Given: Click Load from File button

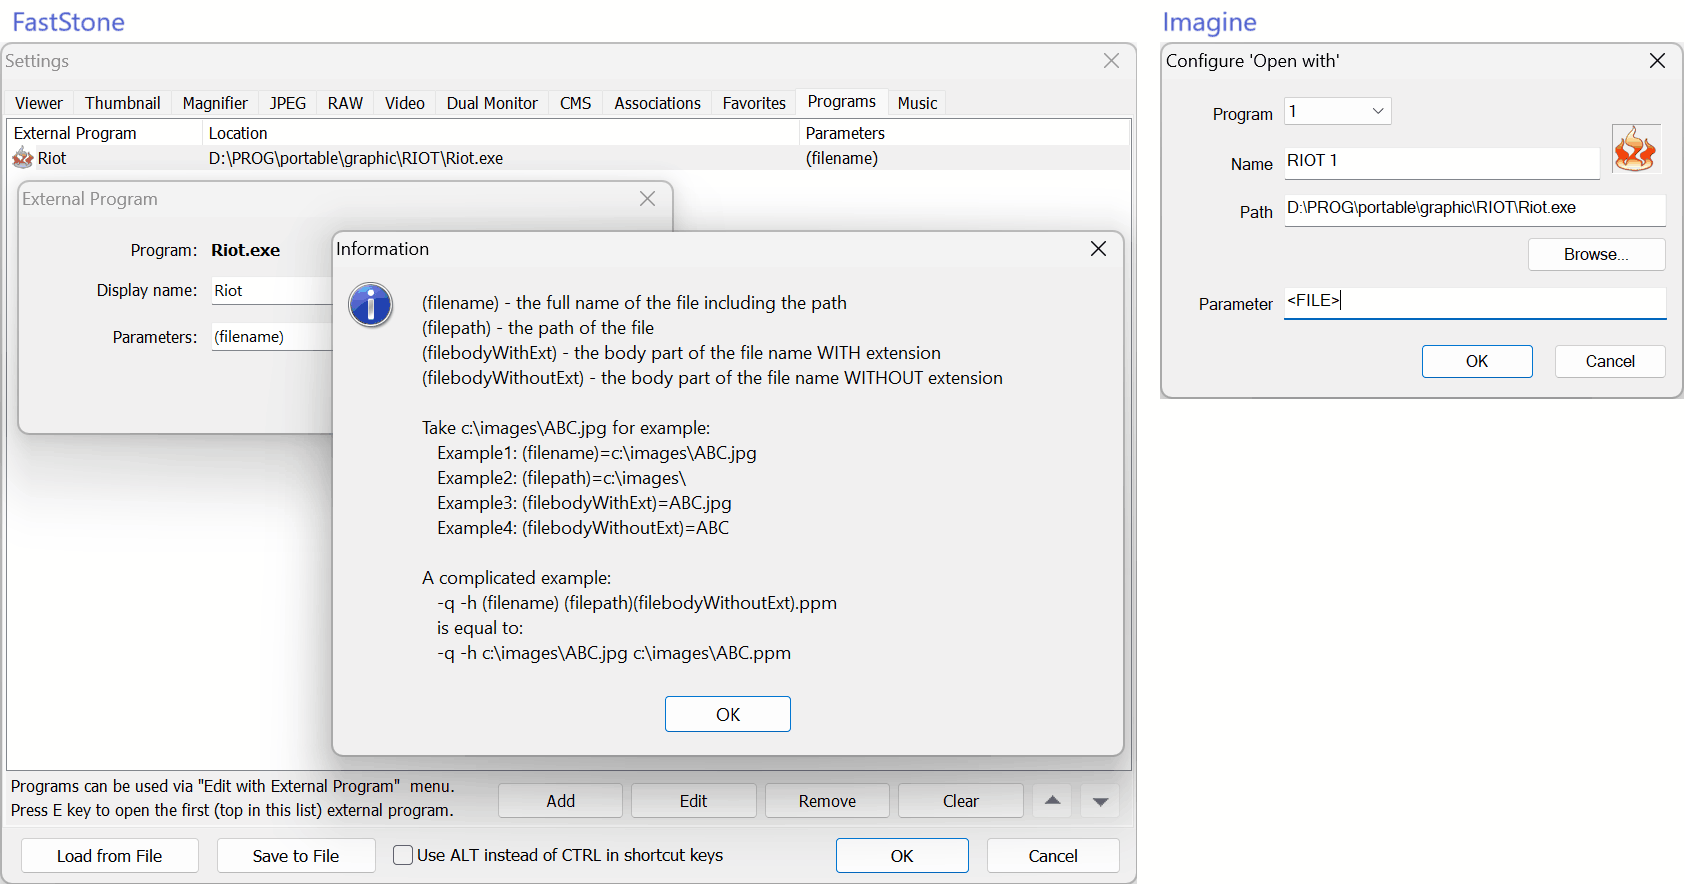Looking at the screenshot, I should tap(110, 856).
